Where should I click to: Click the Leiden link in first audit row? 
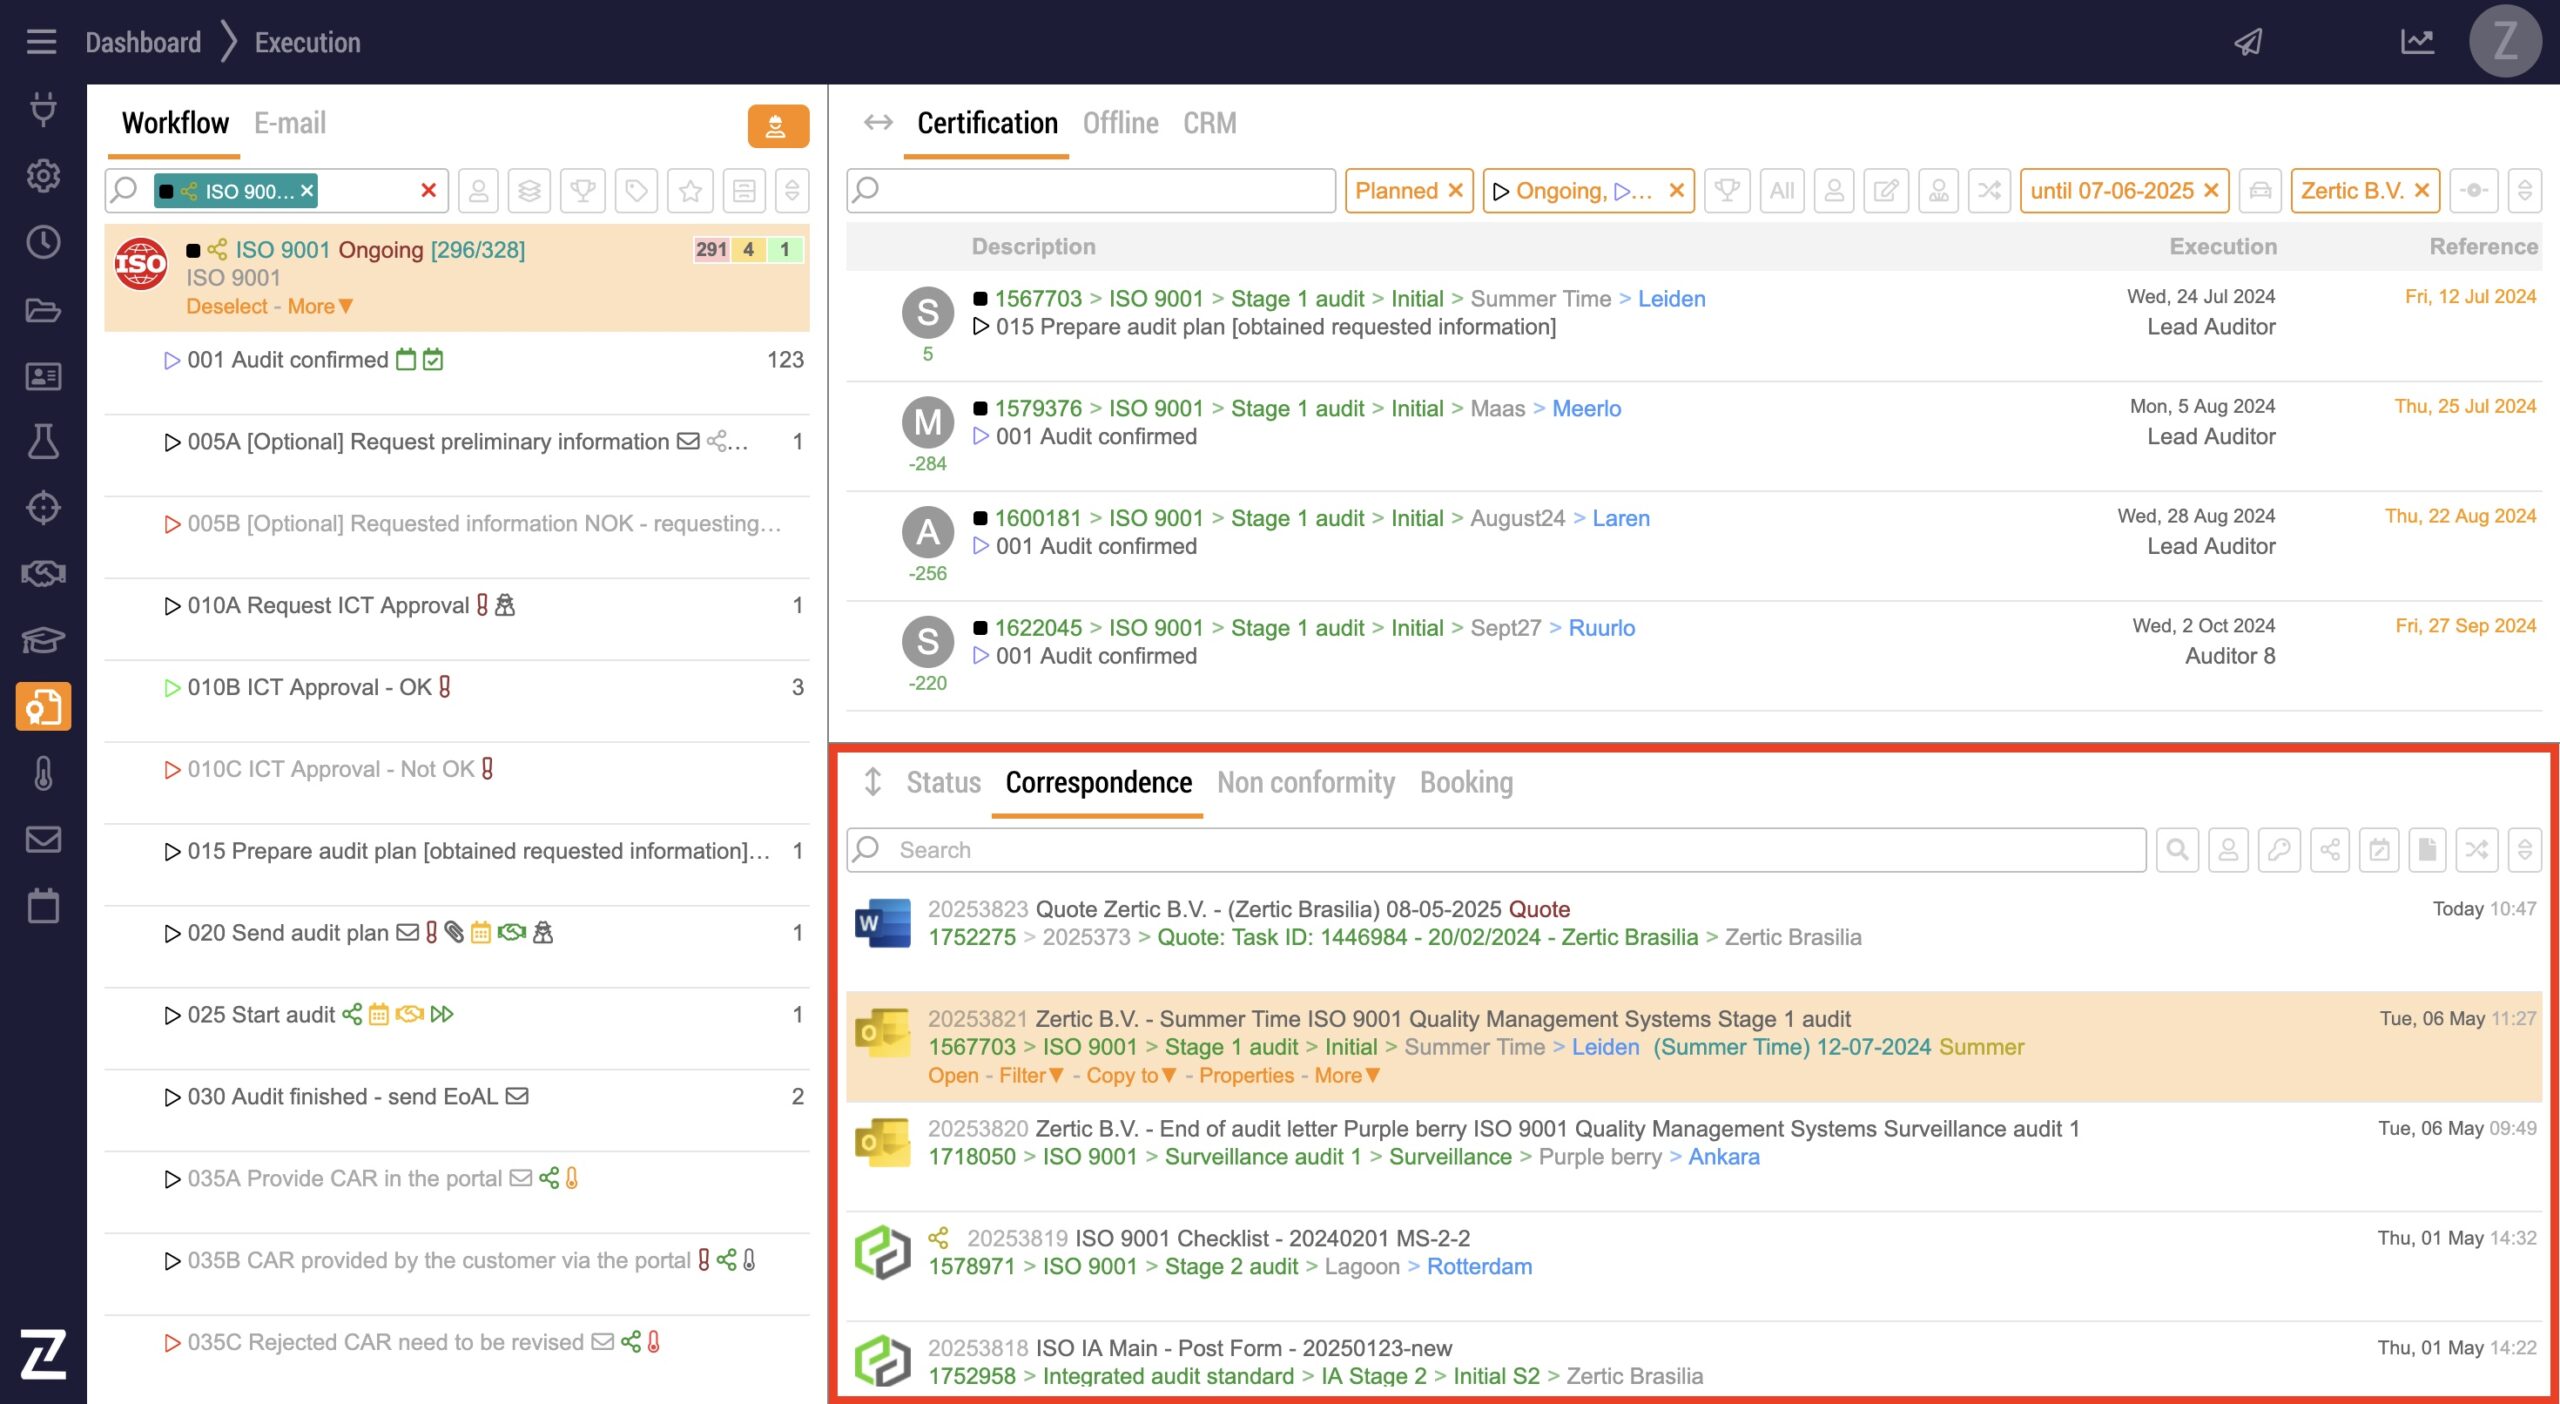click(x=1670, y=298)
